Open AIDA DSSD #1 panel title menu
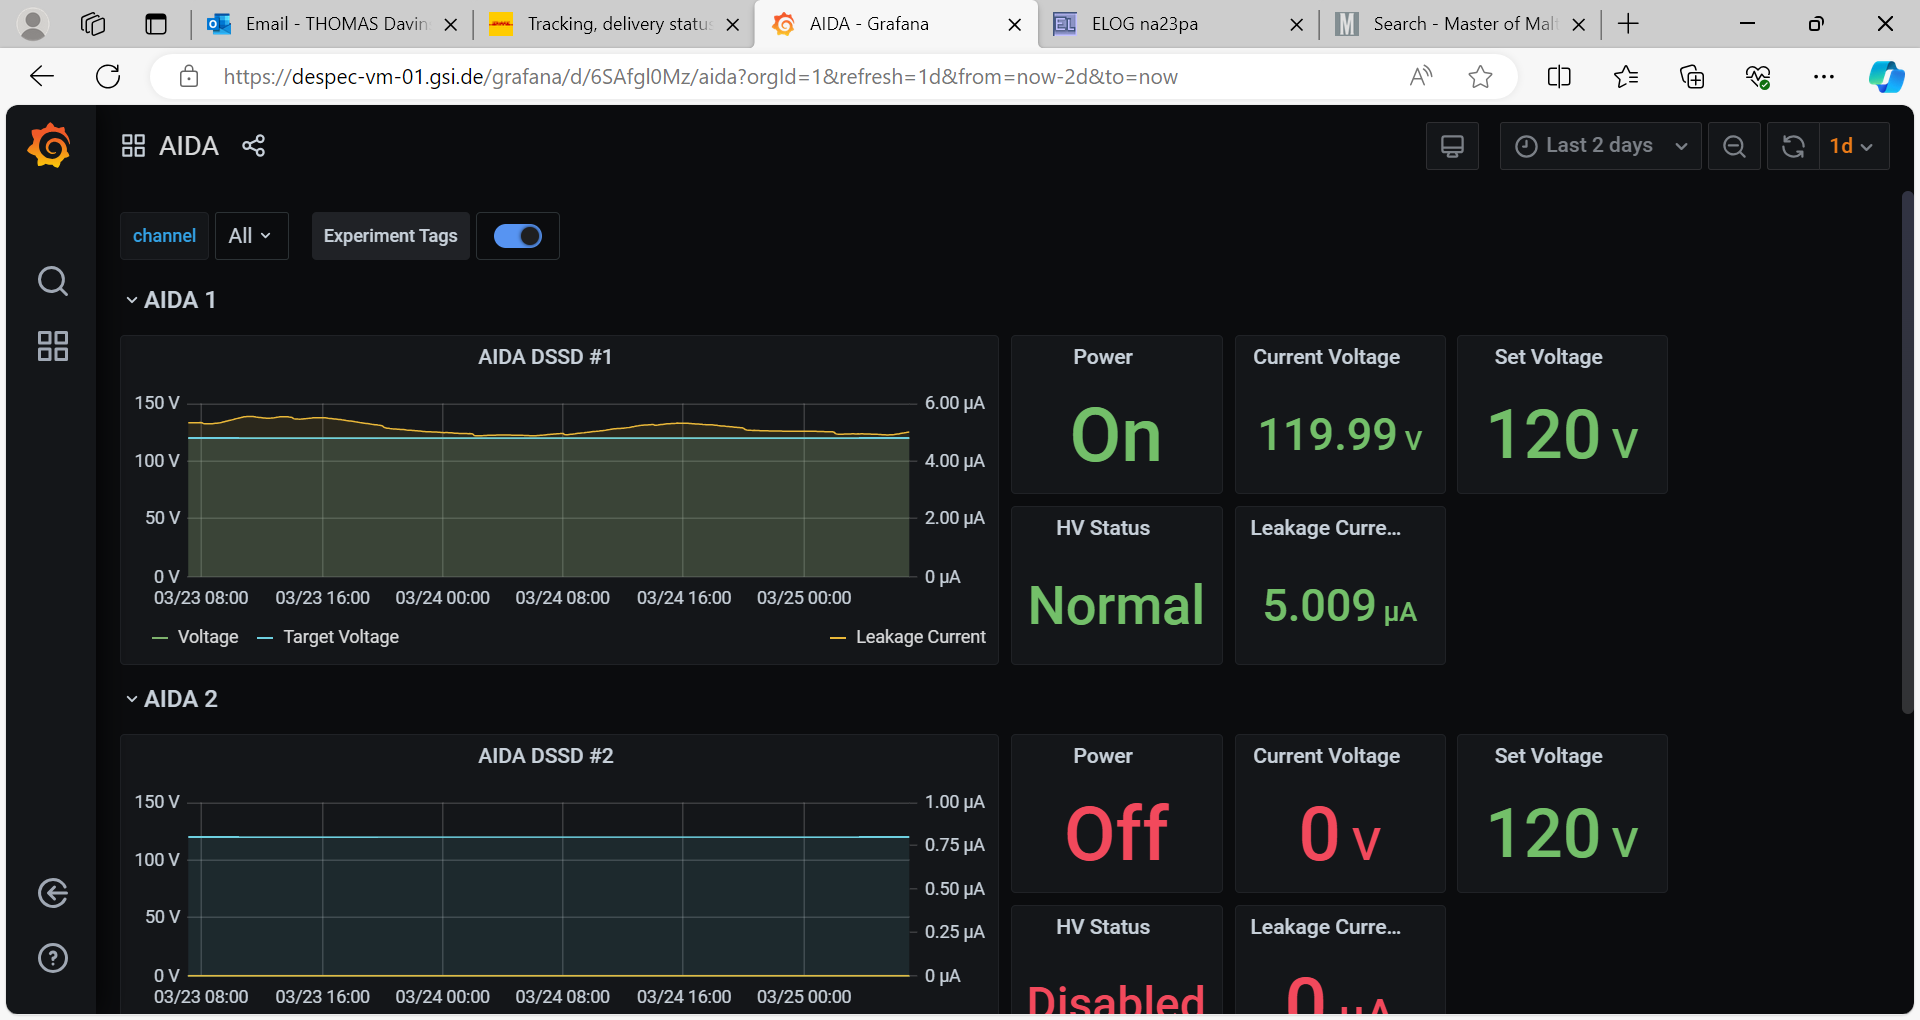This screenshot has width=1920, height=1020. point(545,357)
